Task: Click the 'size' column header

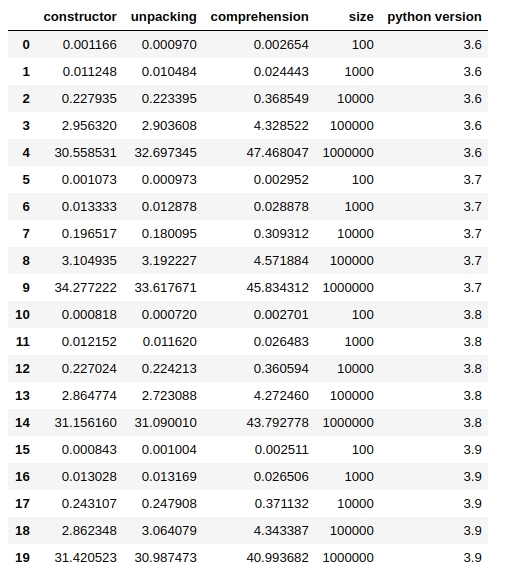Action: 361,17
